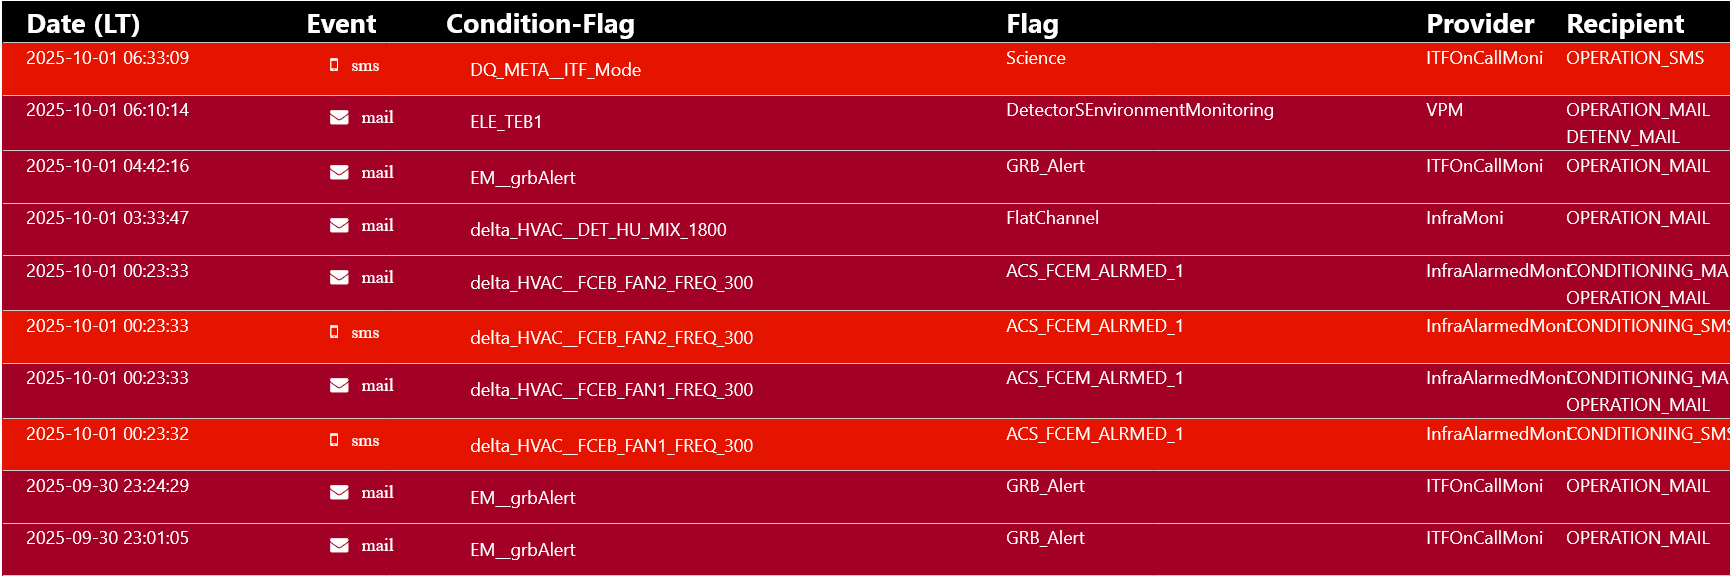Click the mail envelope icon for ELE_TEB1
The image size is (1734, 577).
(339, 118)
